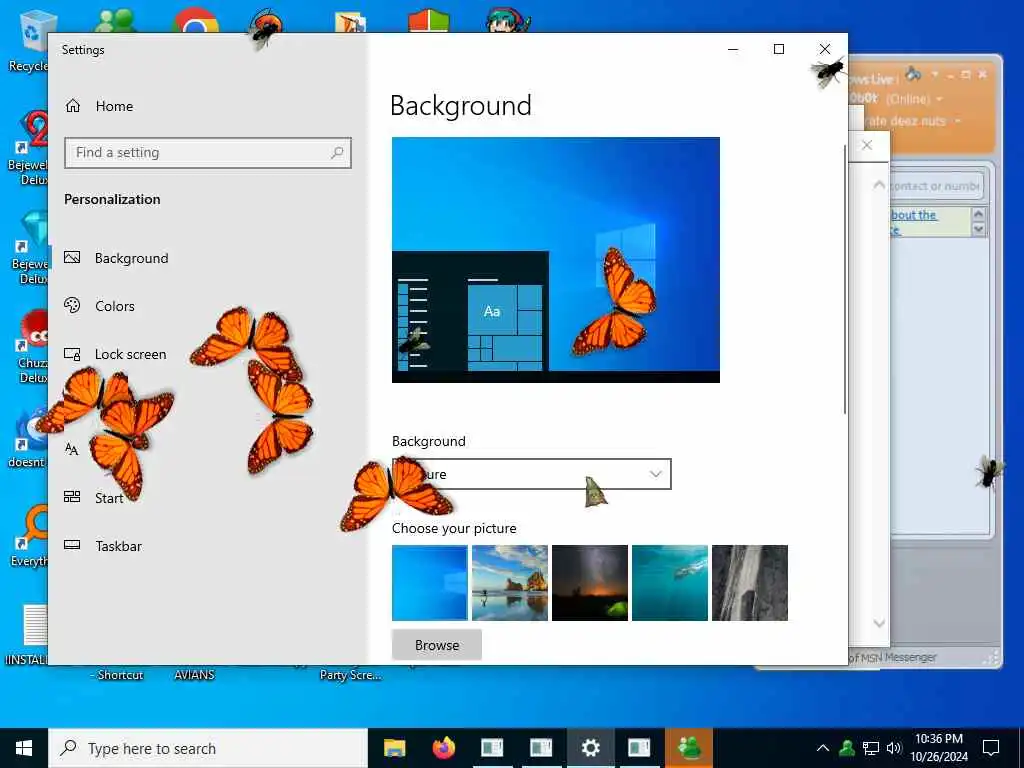This screenshot has width=1024, height=768.
Task: Open the 'bout the' link in Messenger
Action: click(914, 215)
